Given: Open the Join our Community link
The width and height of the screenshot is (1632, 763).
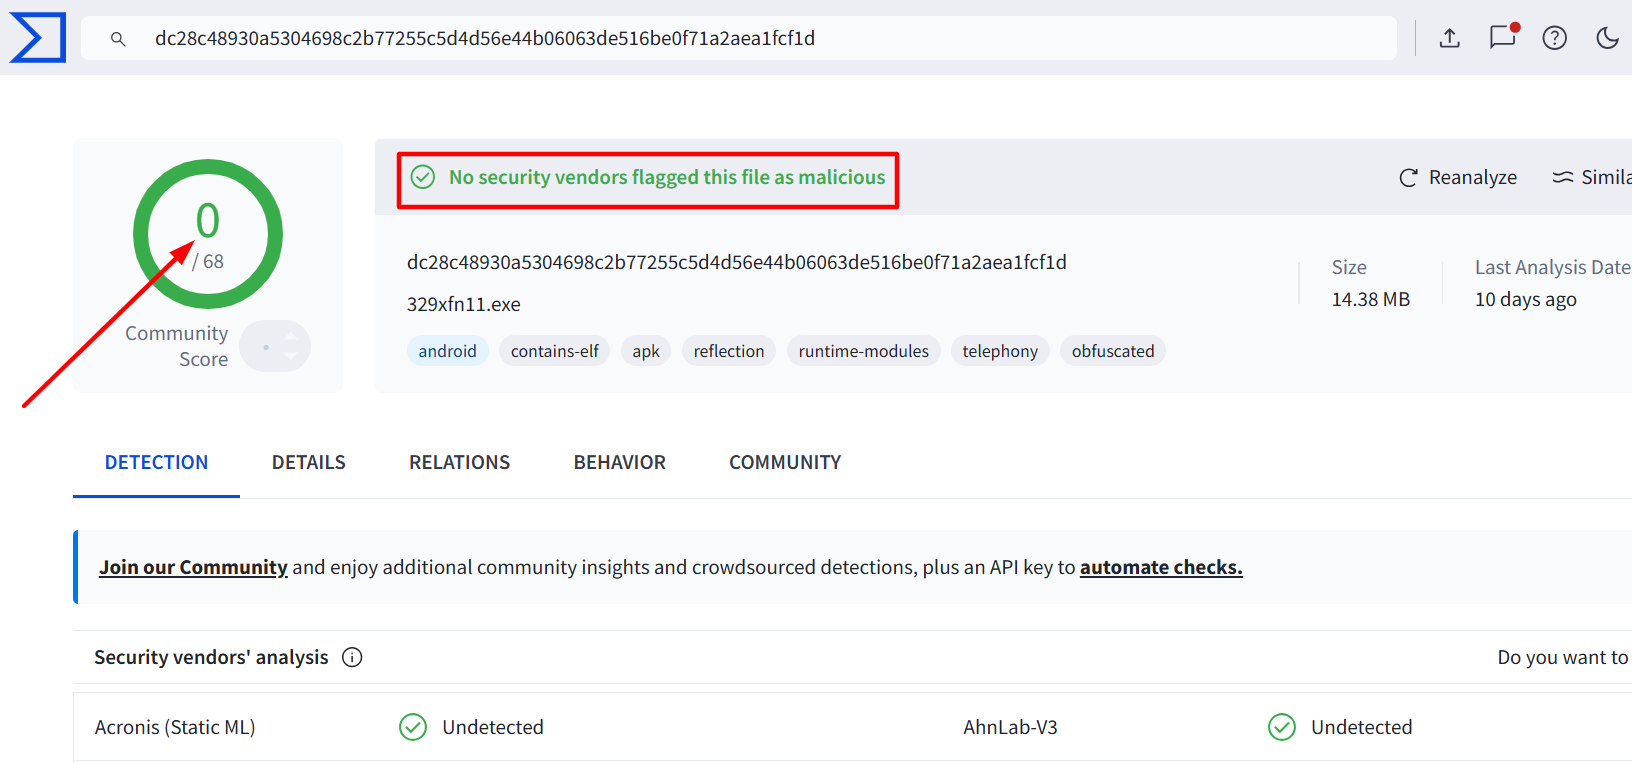Looking at the screenshot, I should [x=193, y=567].
